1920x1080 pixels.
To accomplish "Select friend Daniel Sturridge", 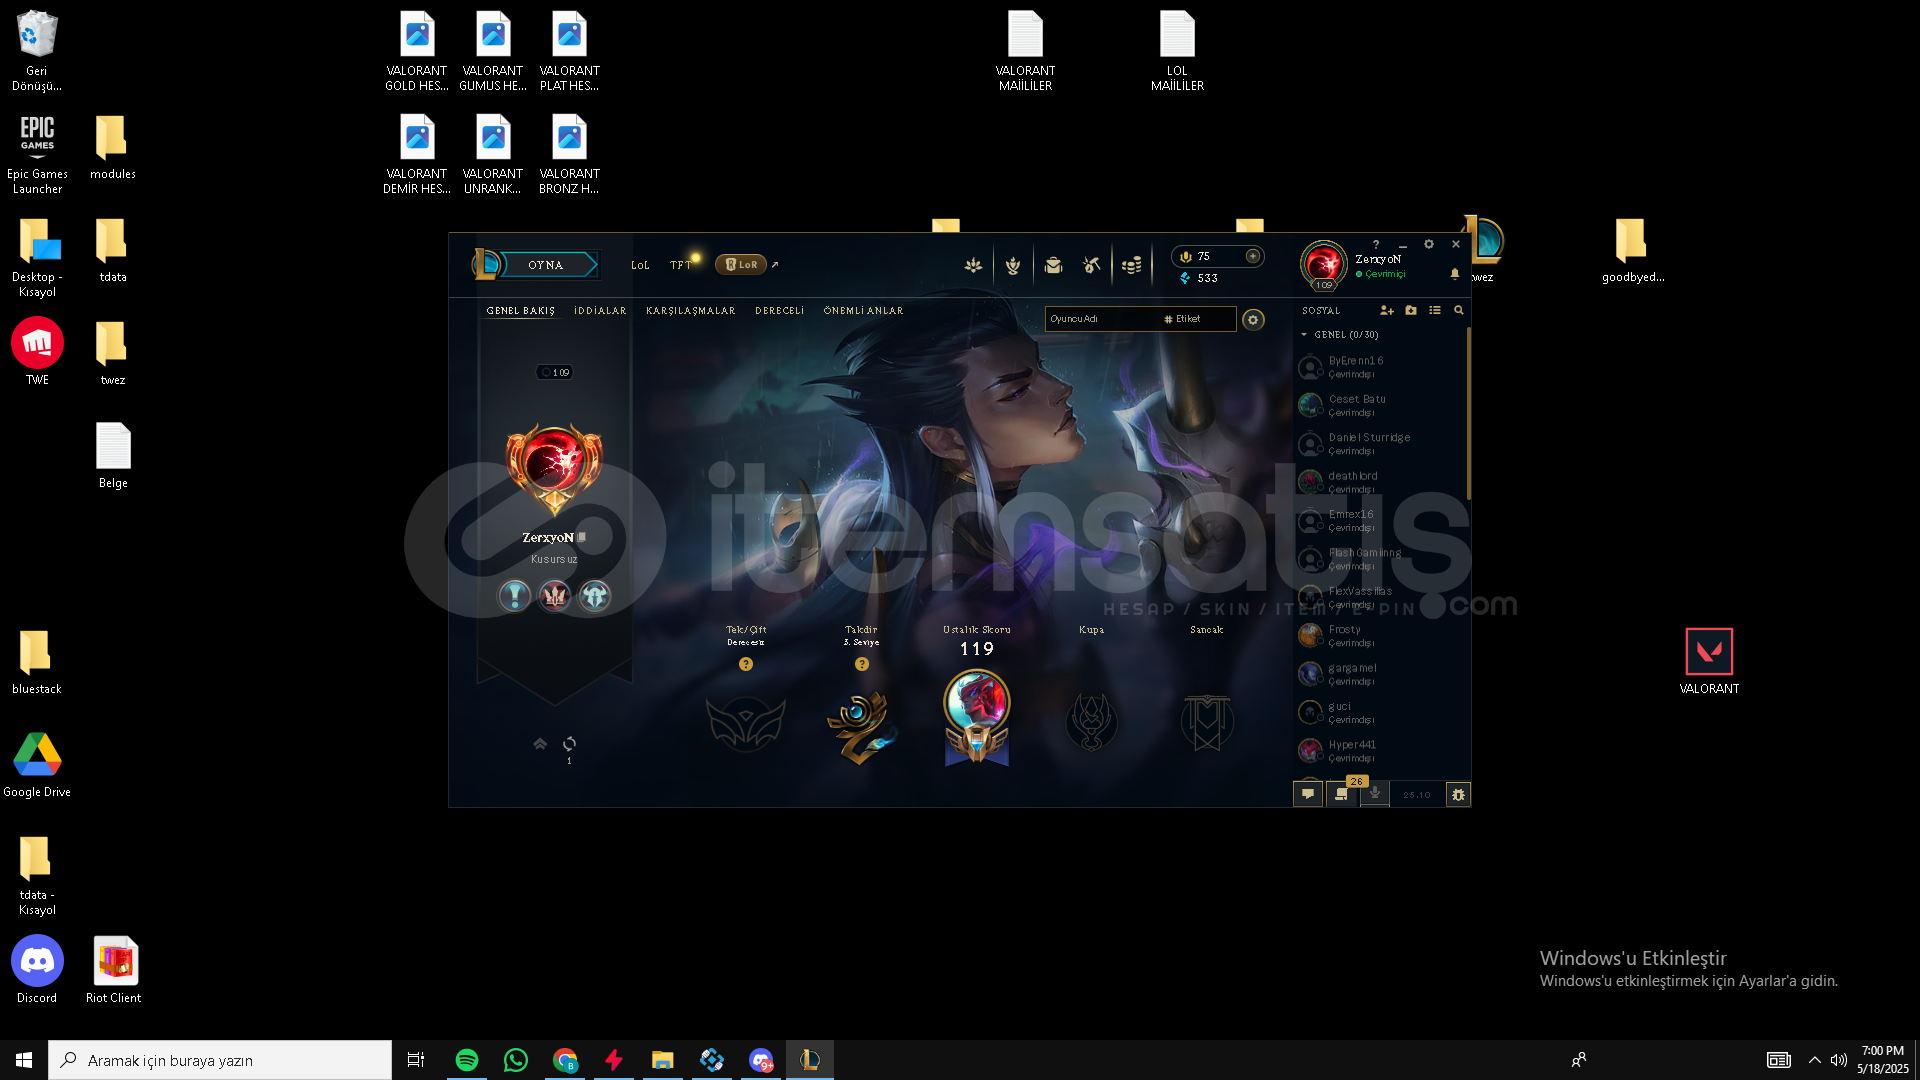I will click(1380, 444).
